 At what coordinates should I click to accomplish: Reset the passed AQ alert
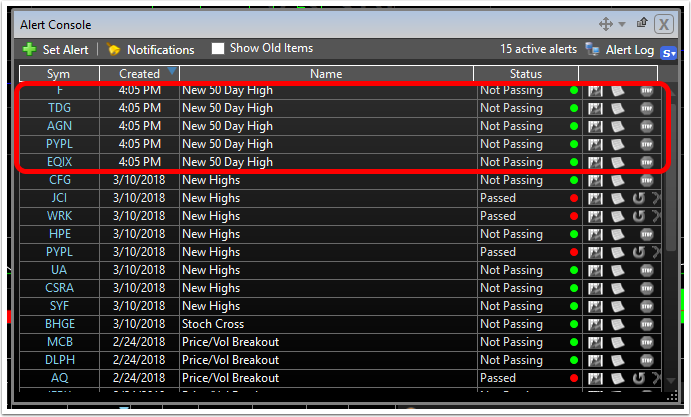tap(639, 378)
